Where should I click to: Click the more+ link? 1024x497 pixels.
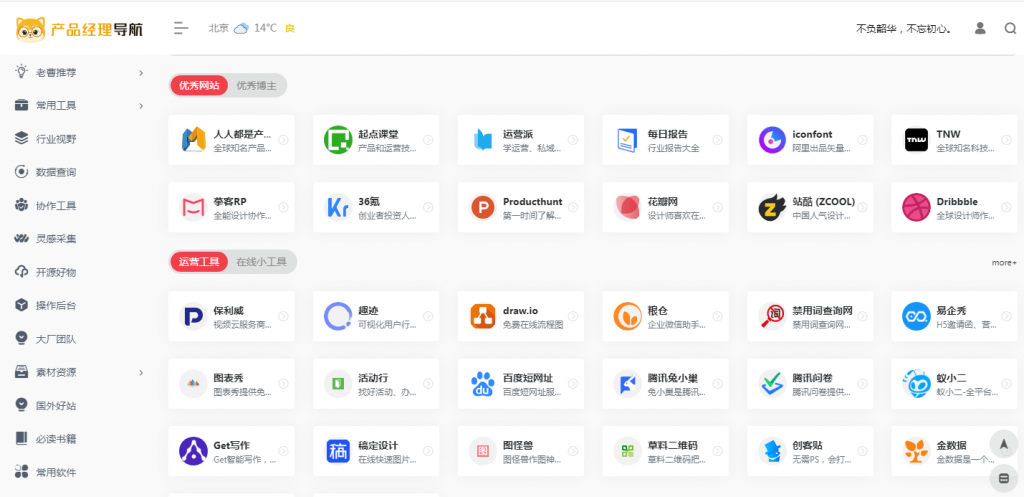tap(1004, 263)
